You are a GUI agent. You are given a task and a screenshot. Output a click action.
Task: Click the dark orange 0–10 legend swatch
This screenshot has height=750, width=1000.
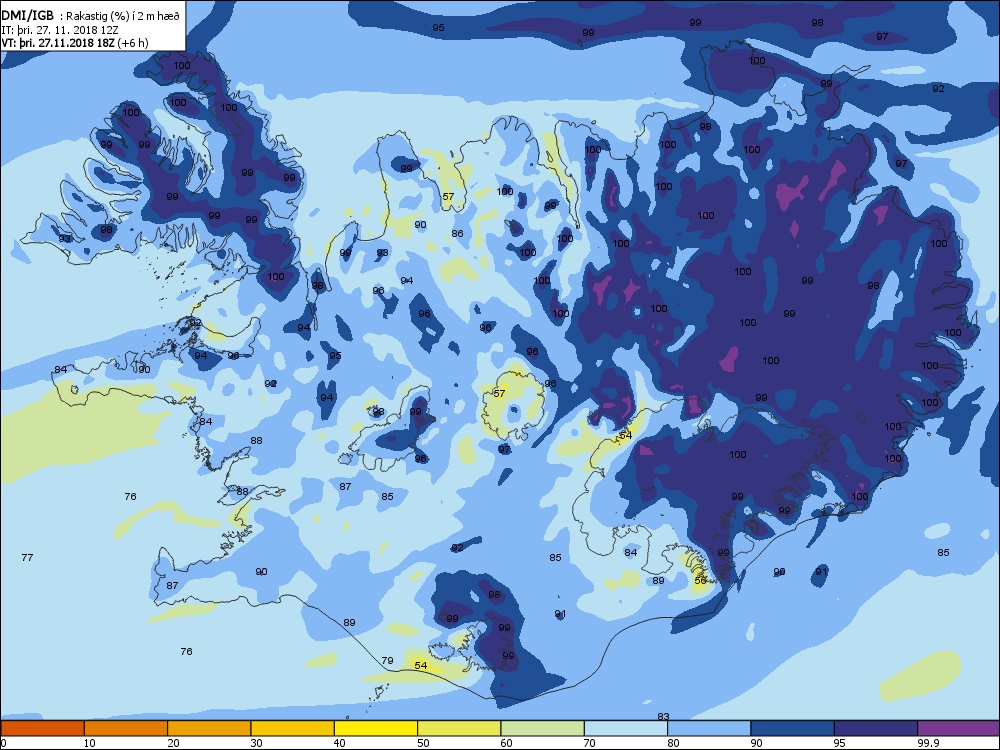[x=42, y=728]
